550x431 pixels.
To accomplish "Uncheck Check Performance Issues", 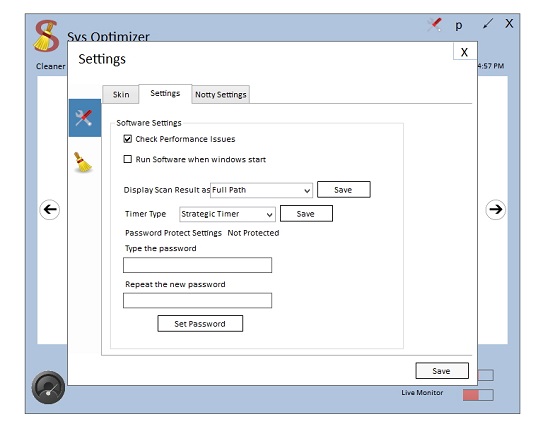I will (128, 139).
